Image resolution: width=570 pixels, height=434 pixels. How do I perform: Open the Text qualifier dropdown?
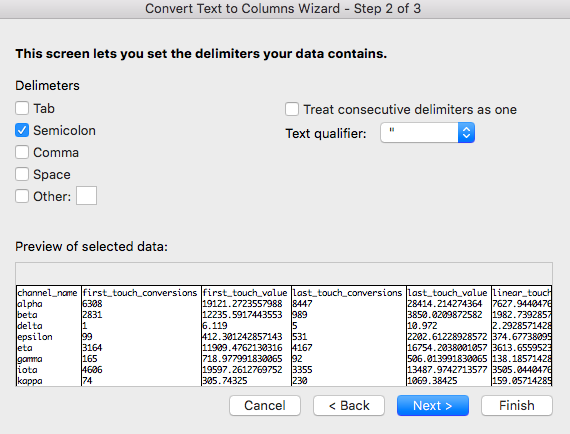(428, 133)
